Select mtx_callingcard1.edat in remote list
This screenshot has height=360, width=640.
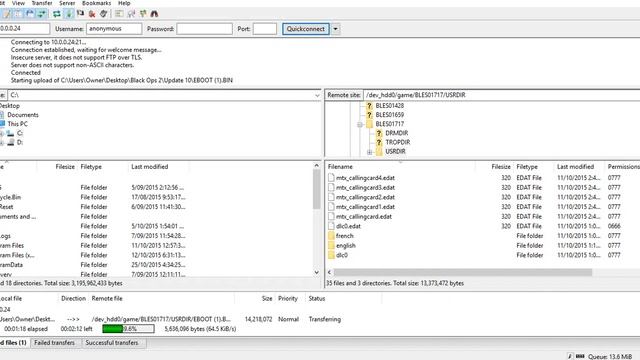[365, 207]
